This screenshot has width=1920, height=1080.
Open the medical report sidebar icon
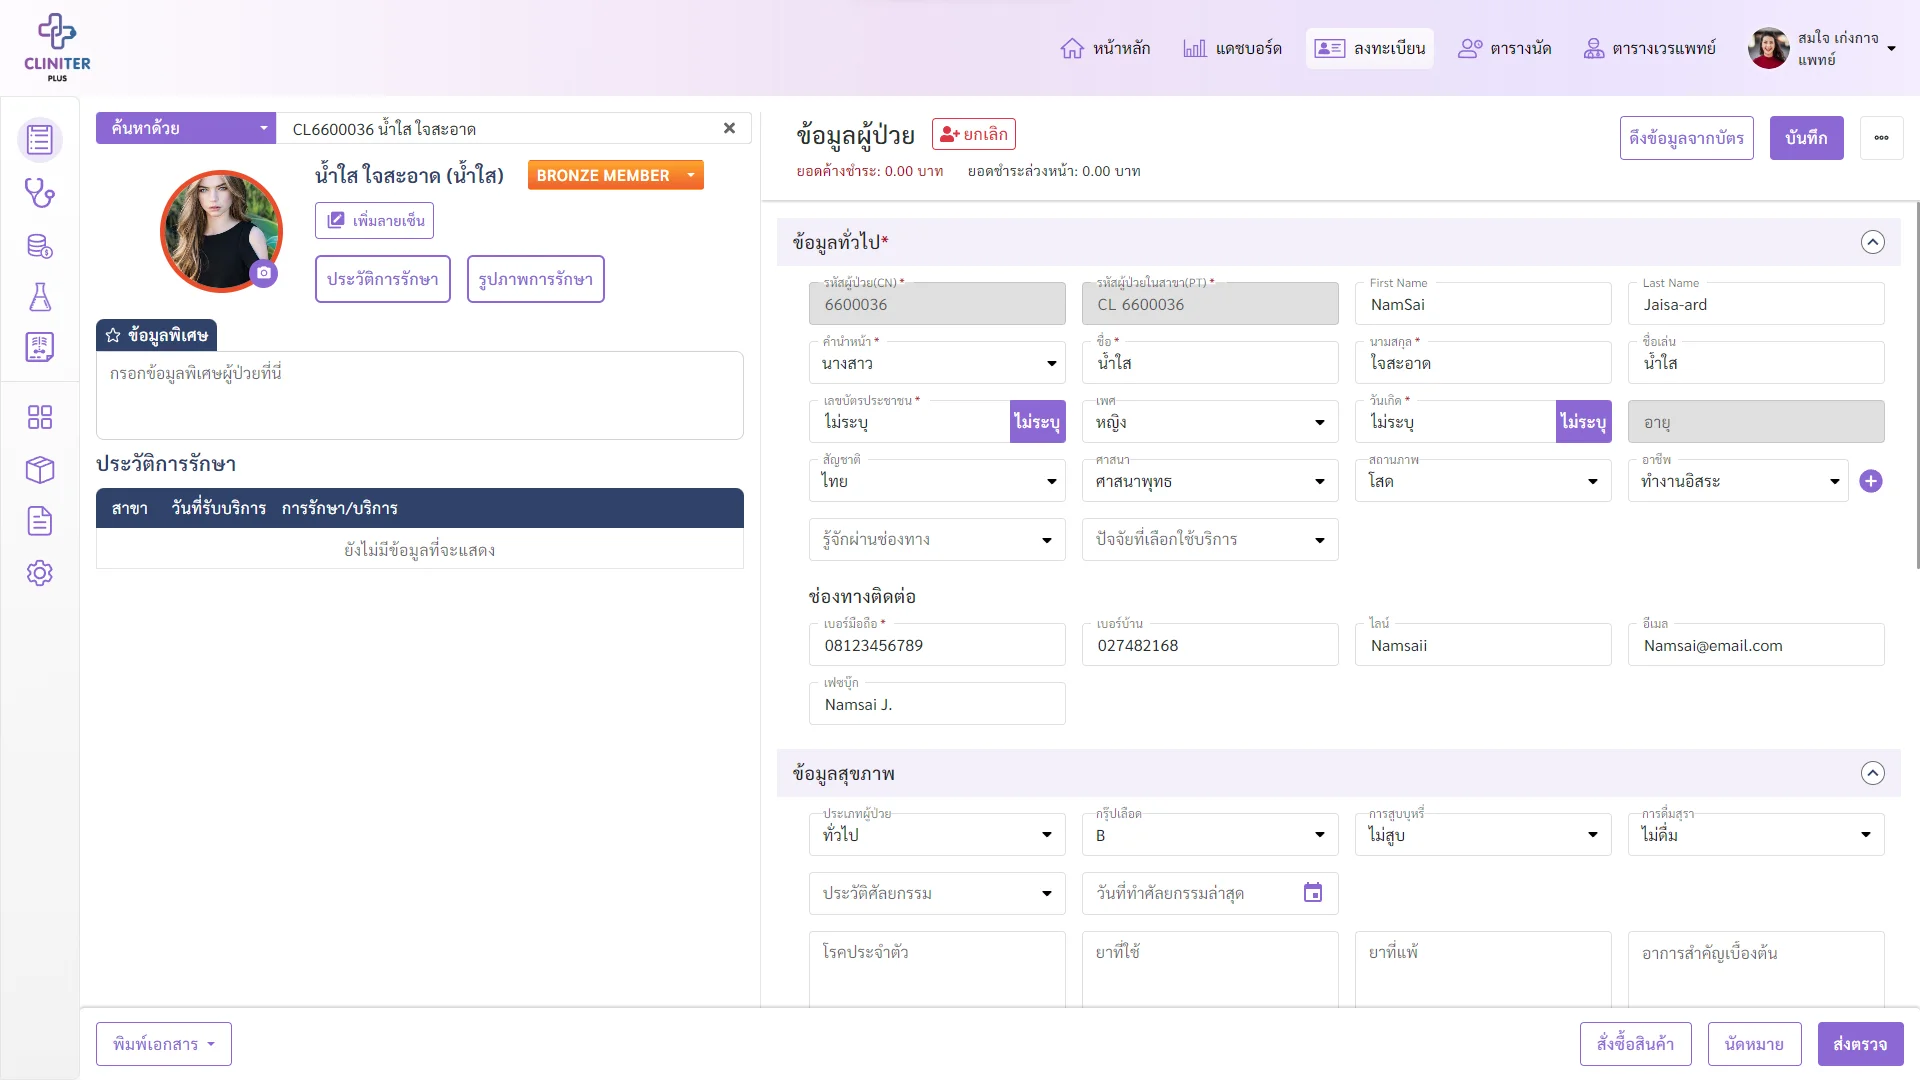pos(40,347)
